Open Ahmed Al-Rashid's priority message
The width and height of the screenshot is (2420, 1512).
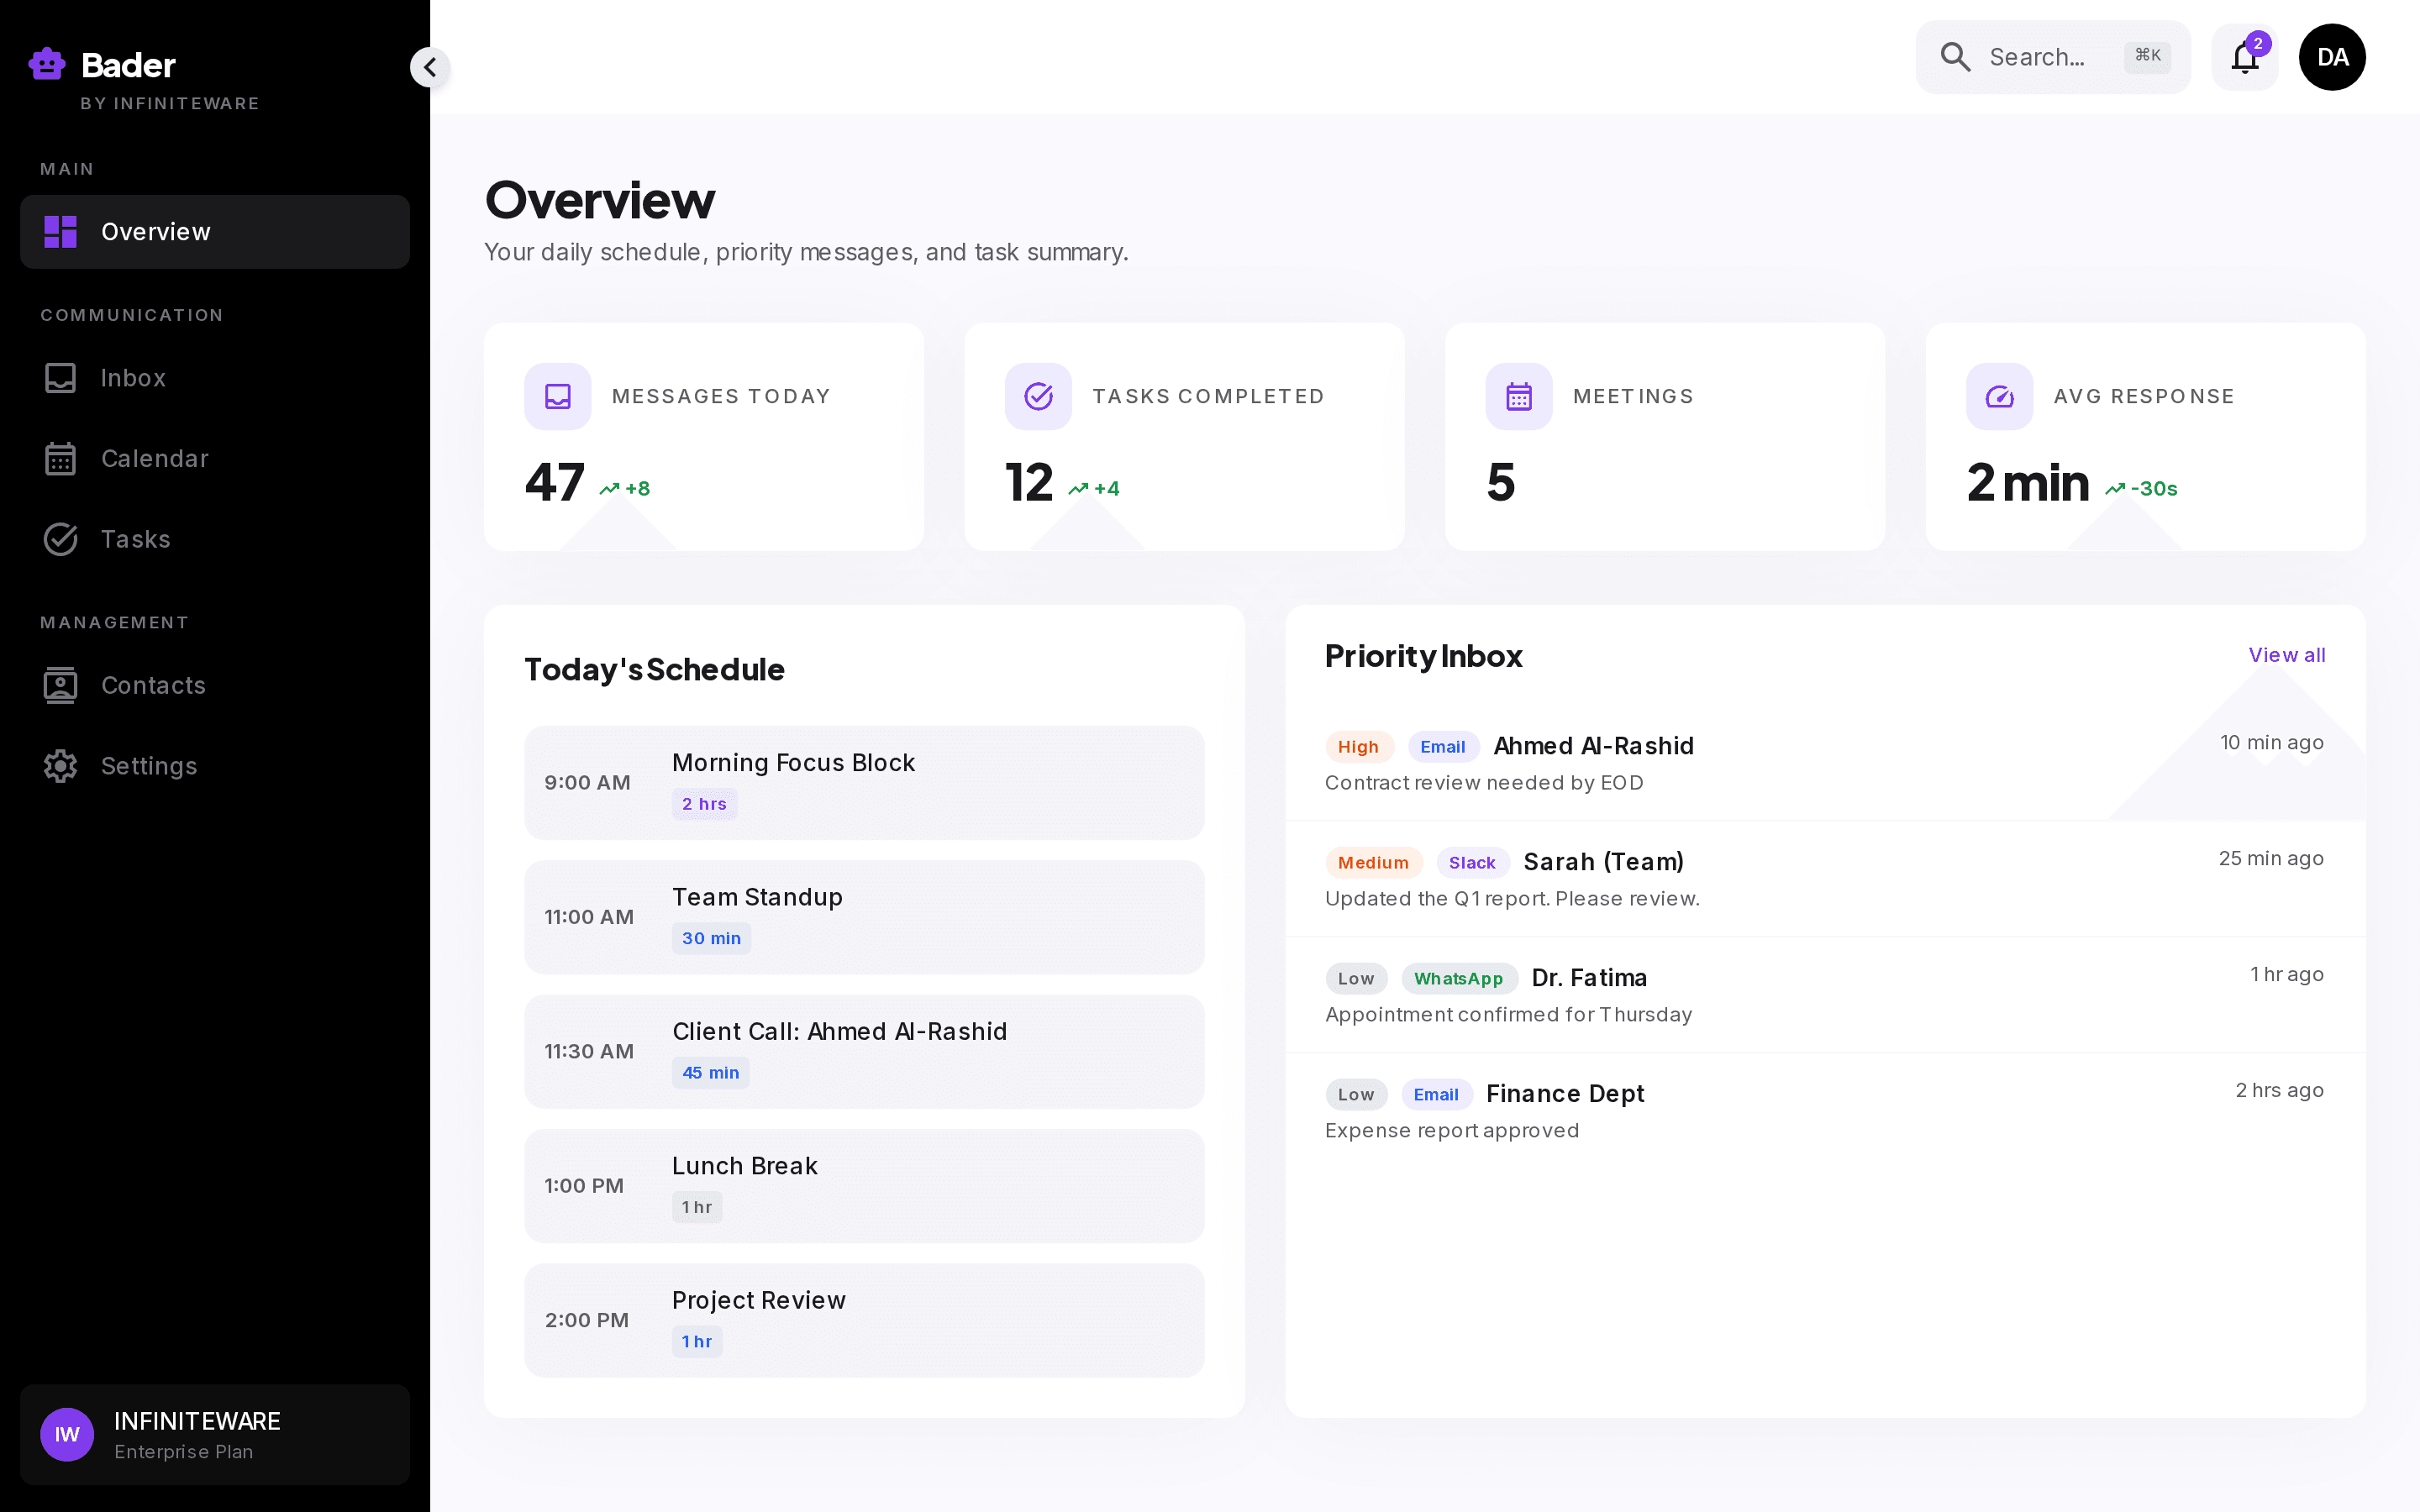pyautogui.click(x=1825, y=763)
